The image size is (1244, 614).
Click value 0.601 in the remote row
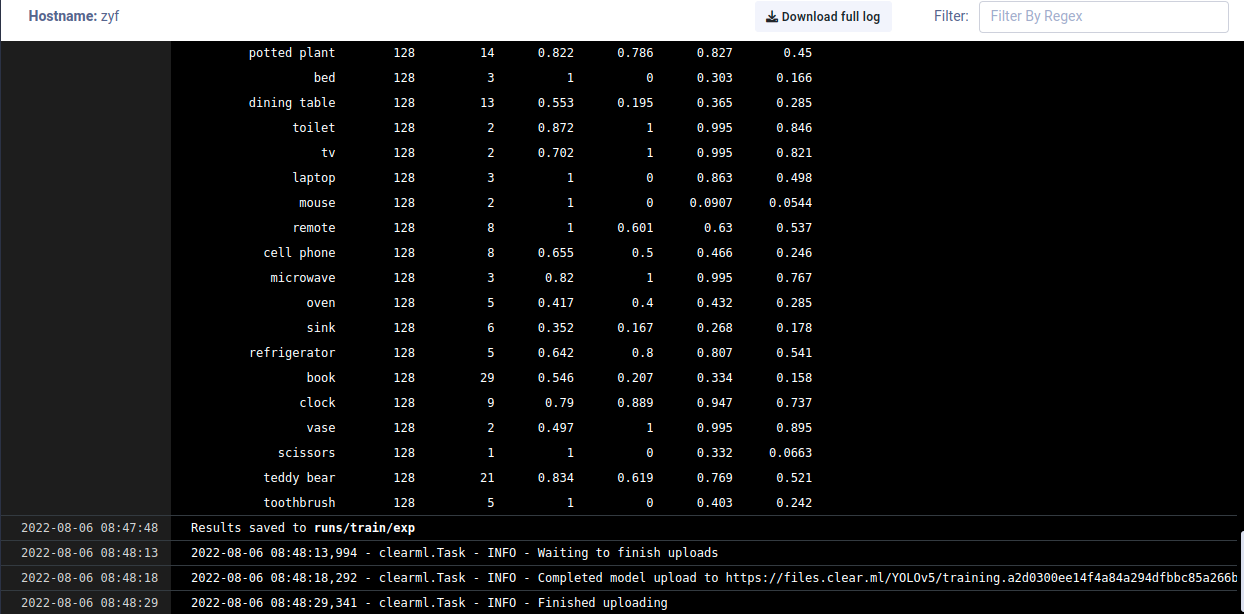[x=635, y=228]
